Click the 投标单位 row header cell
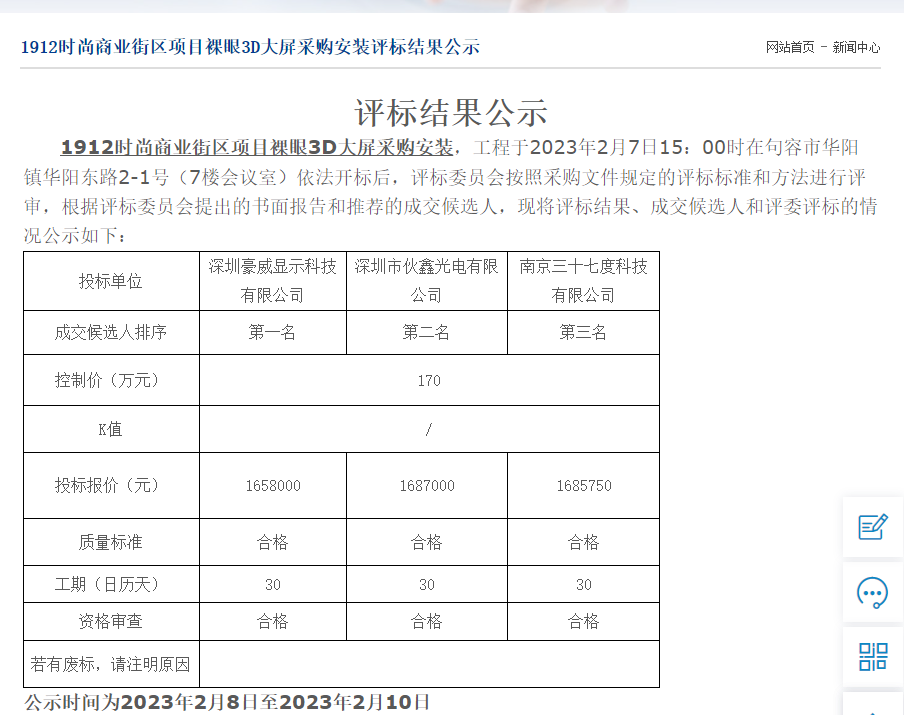 point(111,281)
